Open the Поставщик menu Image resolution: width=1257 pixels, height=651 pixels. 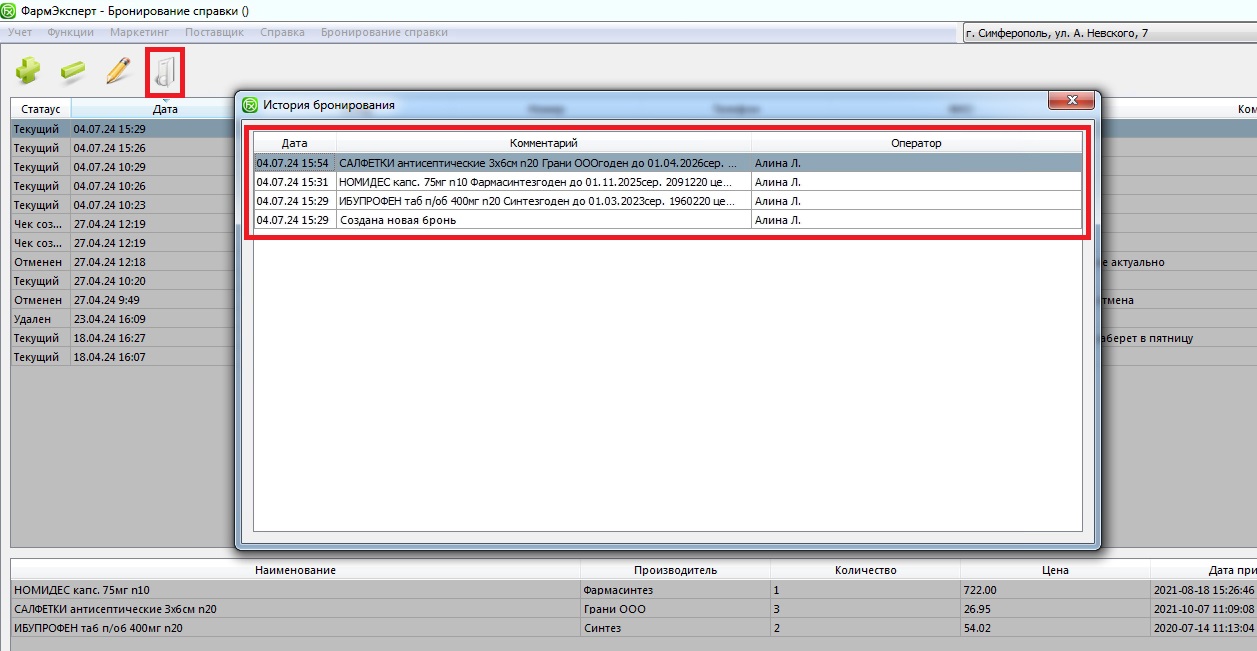tap(214, 32)
